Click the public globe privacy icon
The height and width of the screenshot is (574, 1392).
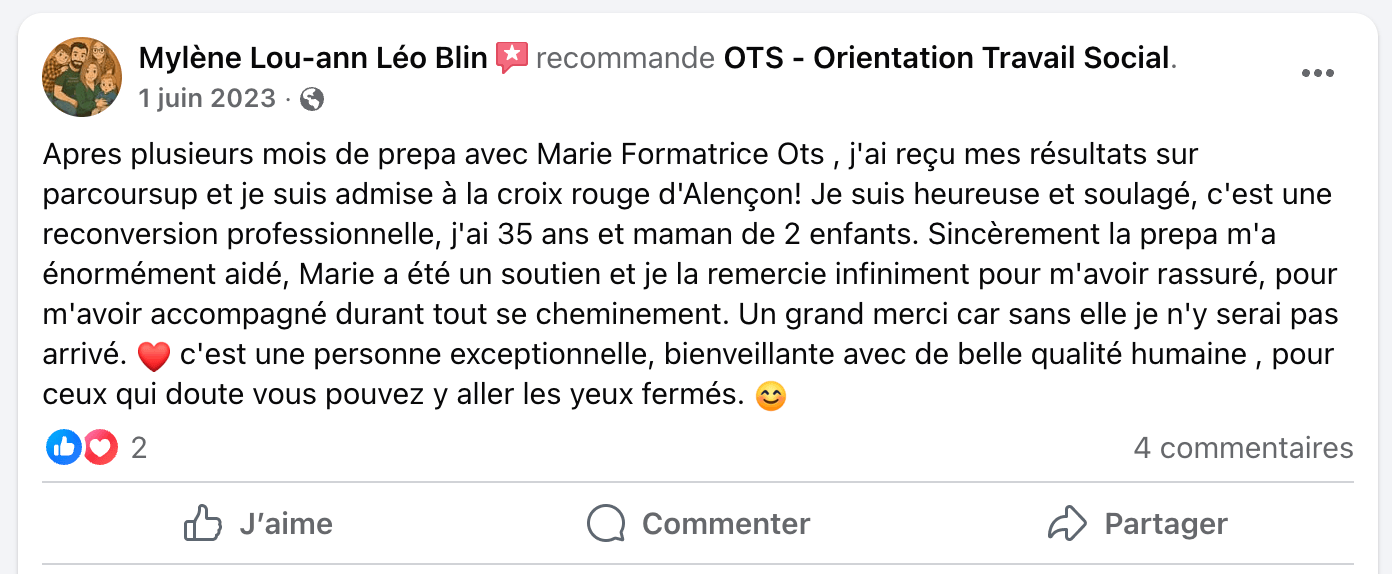coord(312,98)
